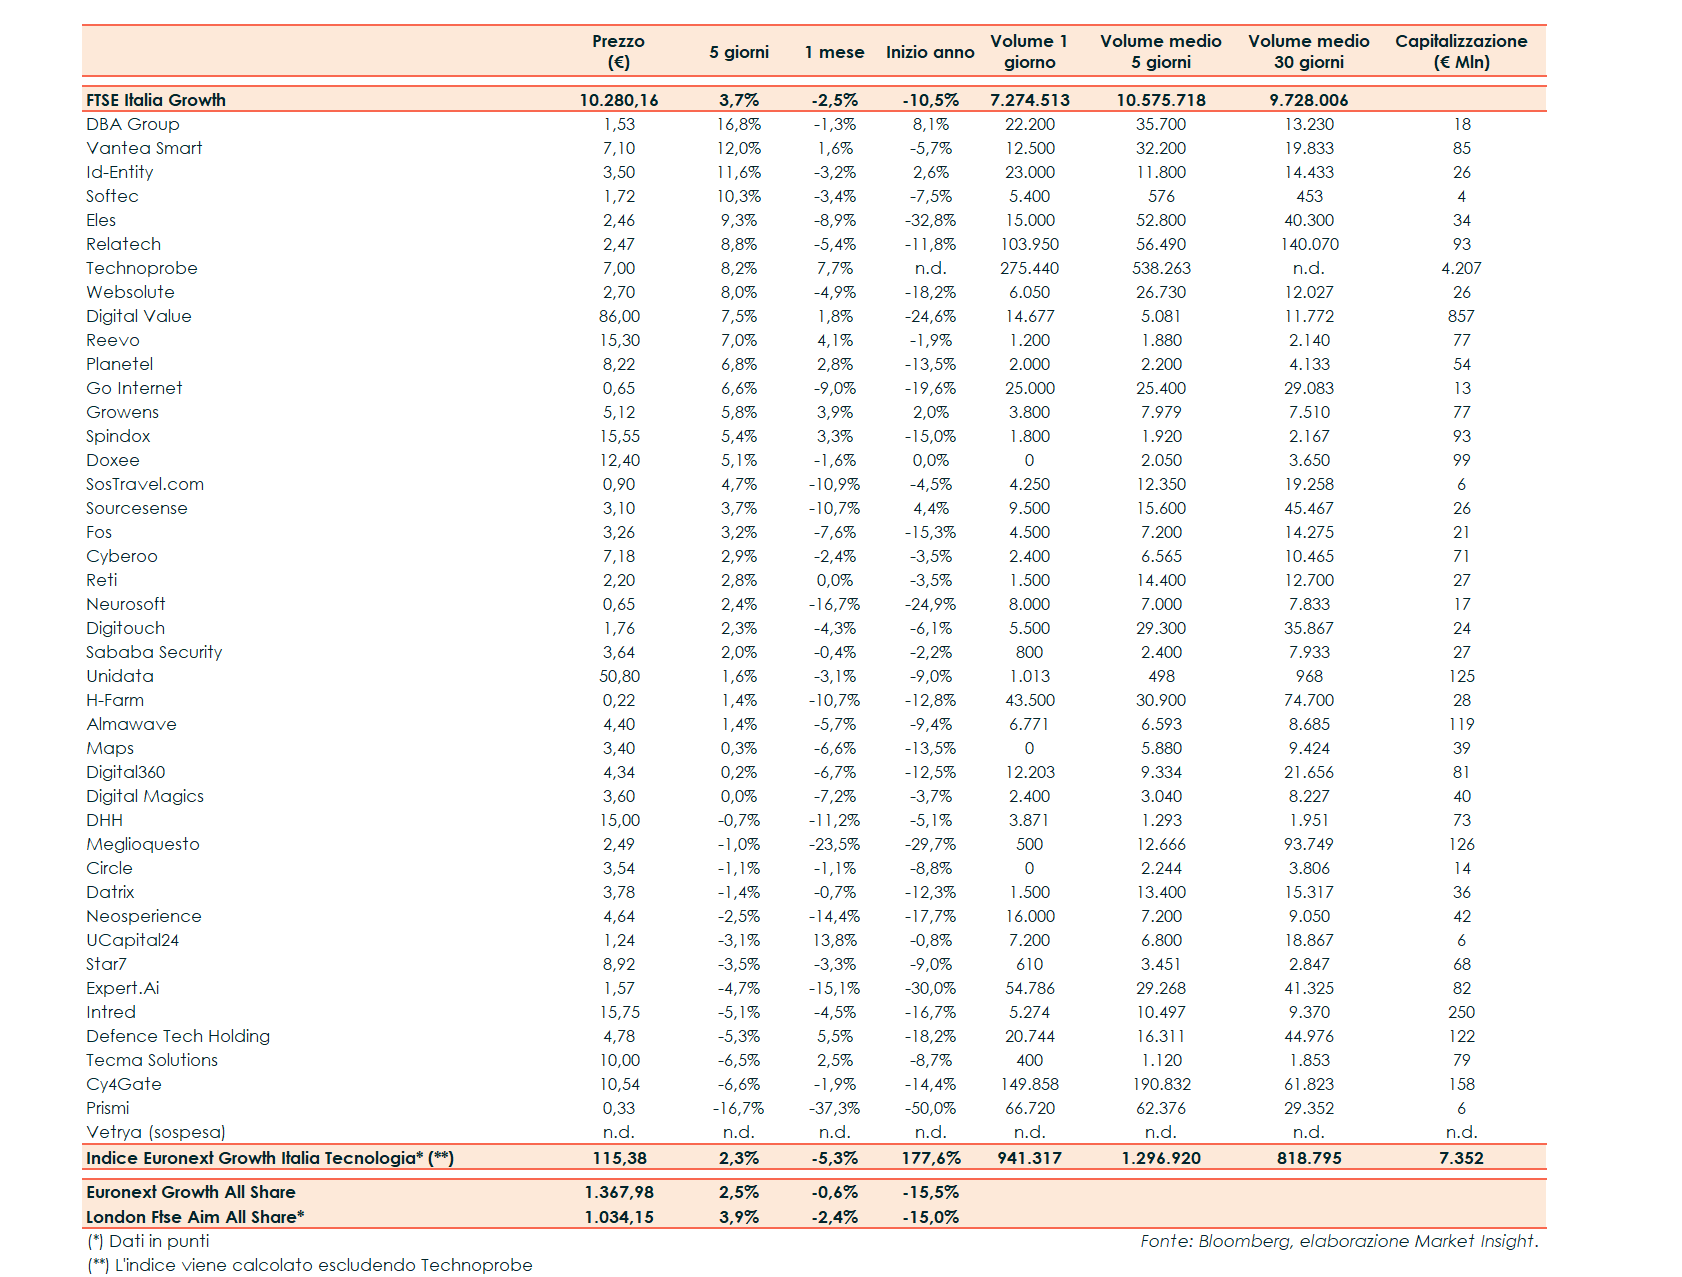Image resolution: width=1682 pixels, height=1277 pixels.
Task: Click the 'Inizio anno' column header
Action: (929, 52)
